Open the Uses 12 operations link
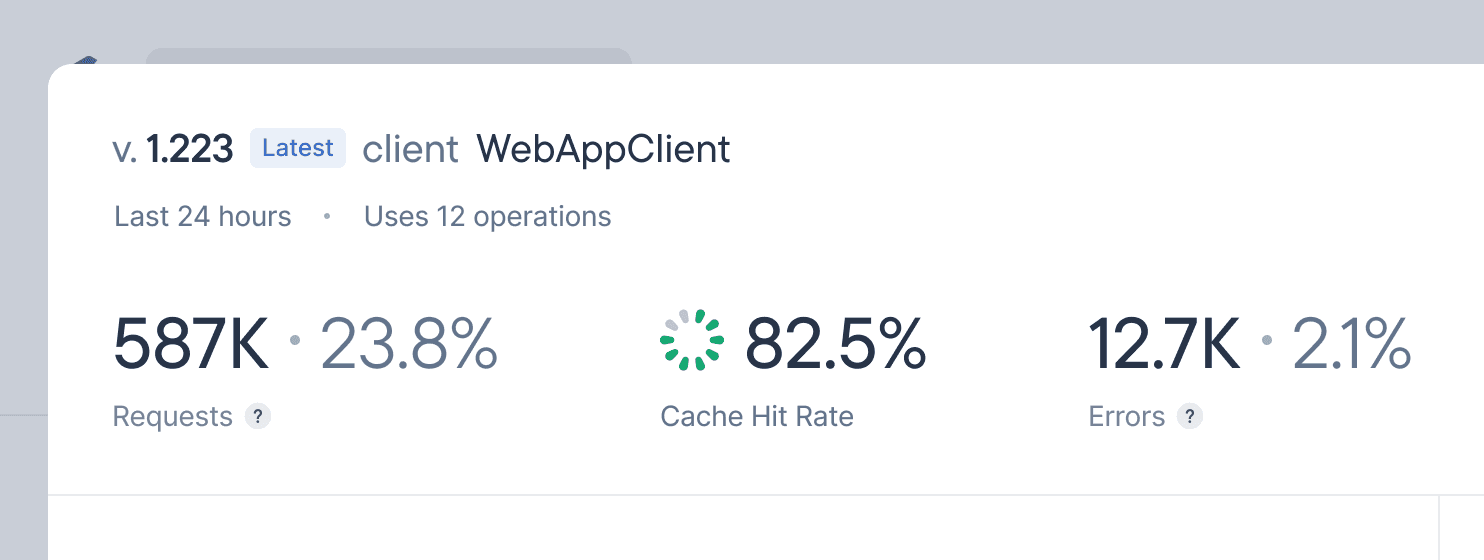The width and height of the screenshot is (1484, 560). click(487, 217)
